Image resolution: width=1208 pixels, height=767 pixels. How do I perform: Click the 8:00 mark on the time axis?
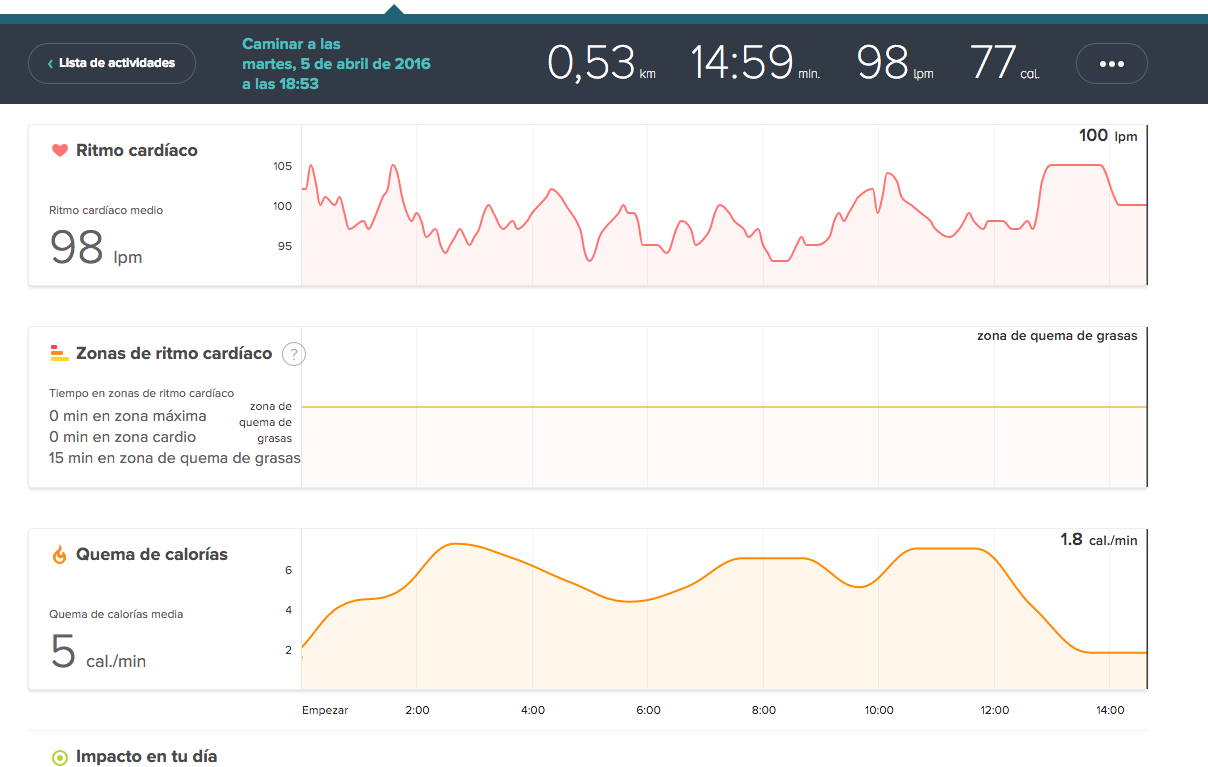click(x=763, y=710)
